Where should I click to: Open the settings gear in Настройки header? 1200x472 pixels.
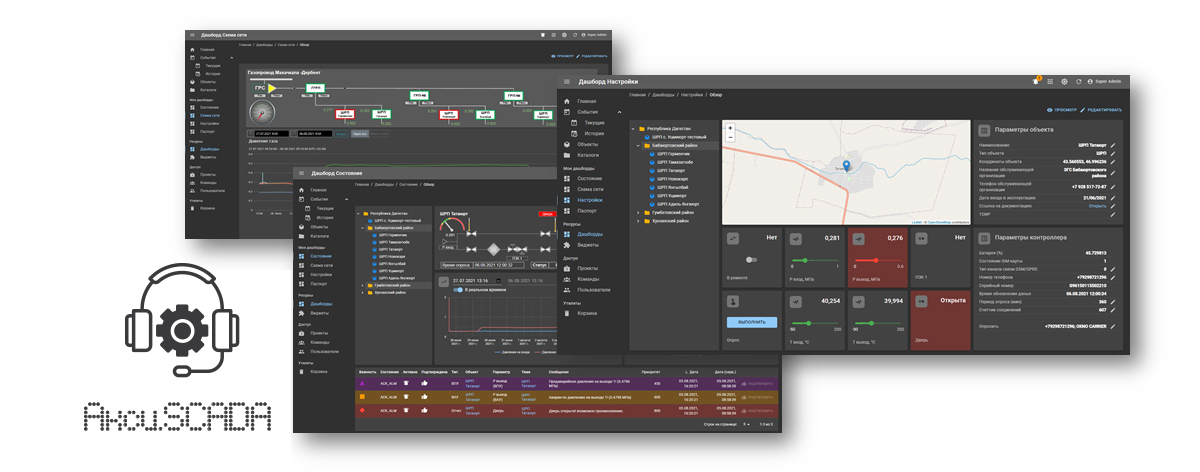click(x=1065, y=80)
